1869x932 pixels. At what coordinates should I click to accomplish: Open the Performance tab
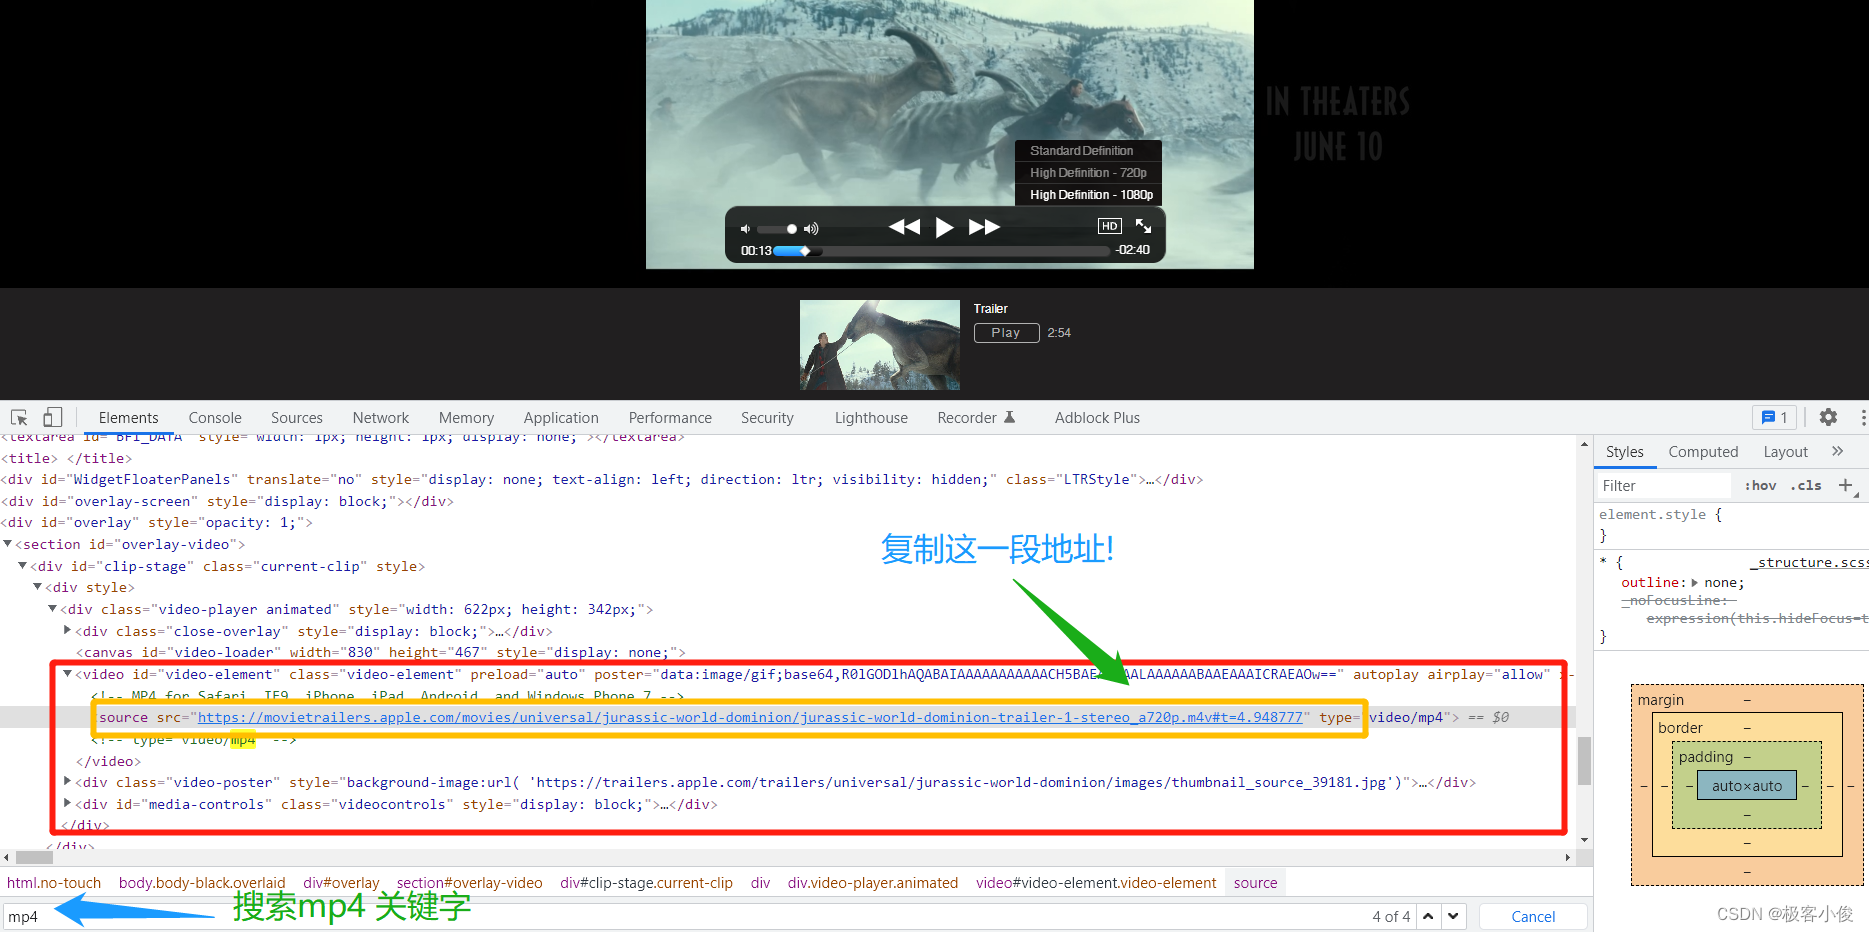point(670,418)
